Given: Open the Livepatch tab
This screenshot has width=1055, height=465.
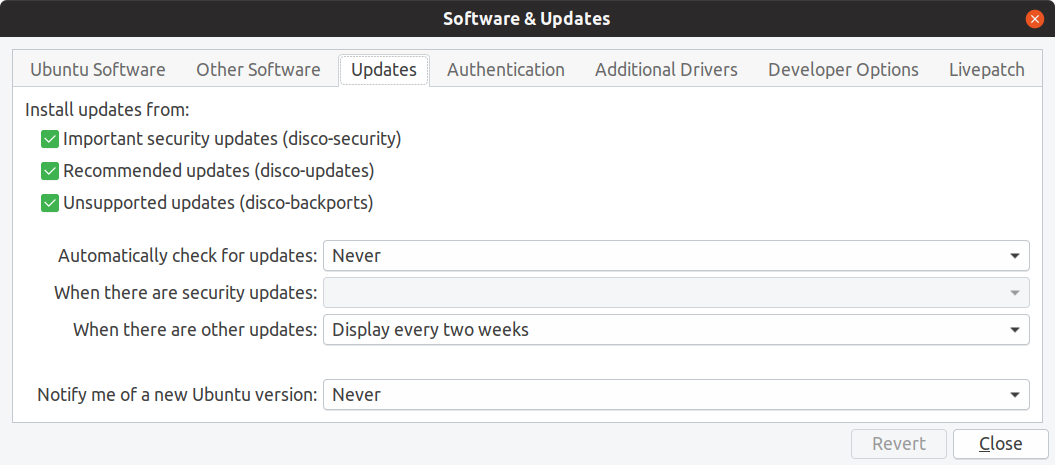Looking at the screenshot, I should click(986, 70).
